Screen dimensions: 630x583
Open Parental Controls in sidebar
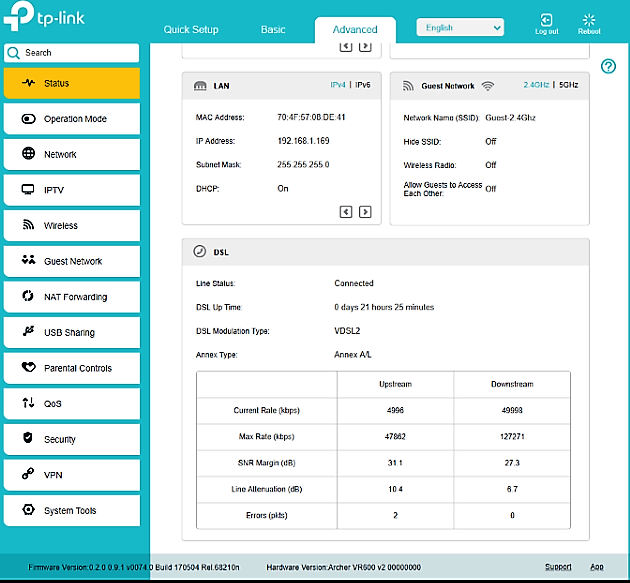click(77, 368)
